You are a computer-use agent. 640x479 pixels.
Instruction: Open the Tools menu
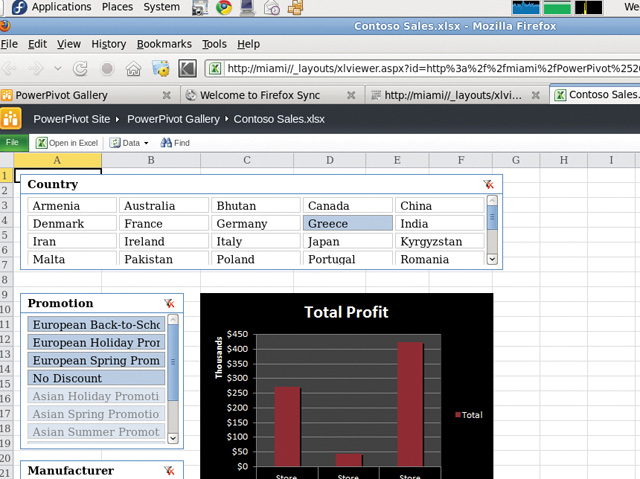[x=214, y=44]
